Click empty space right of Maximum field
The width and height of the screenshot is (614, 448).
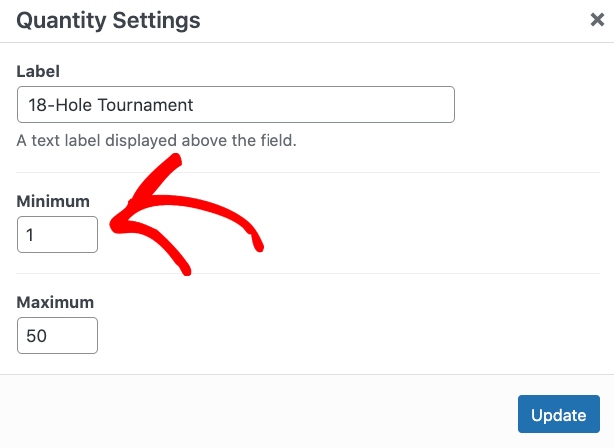tap(350, 336)
